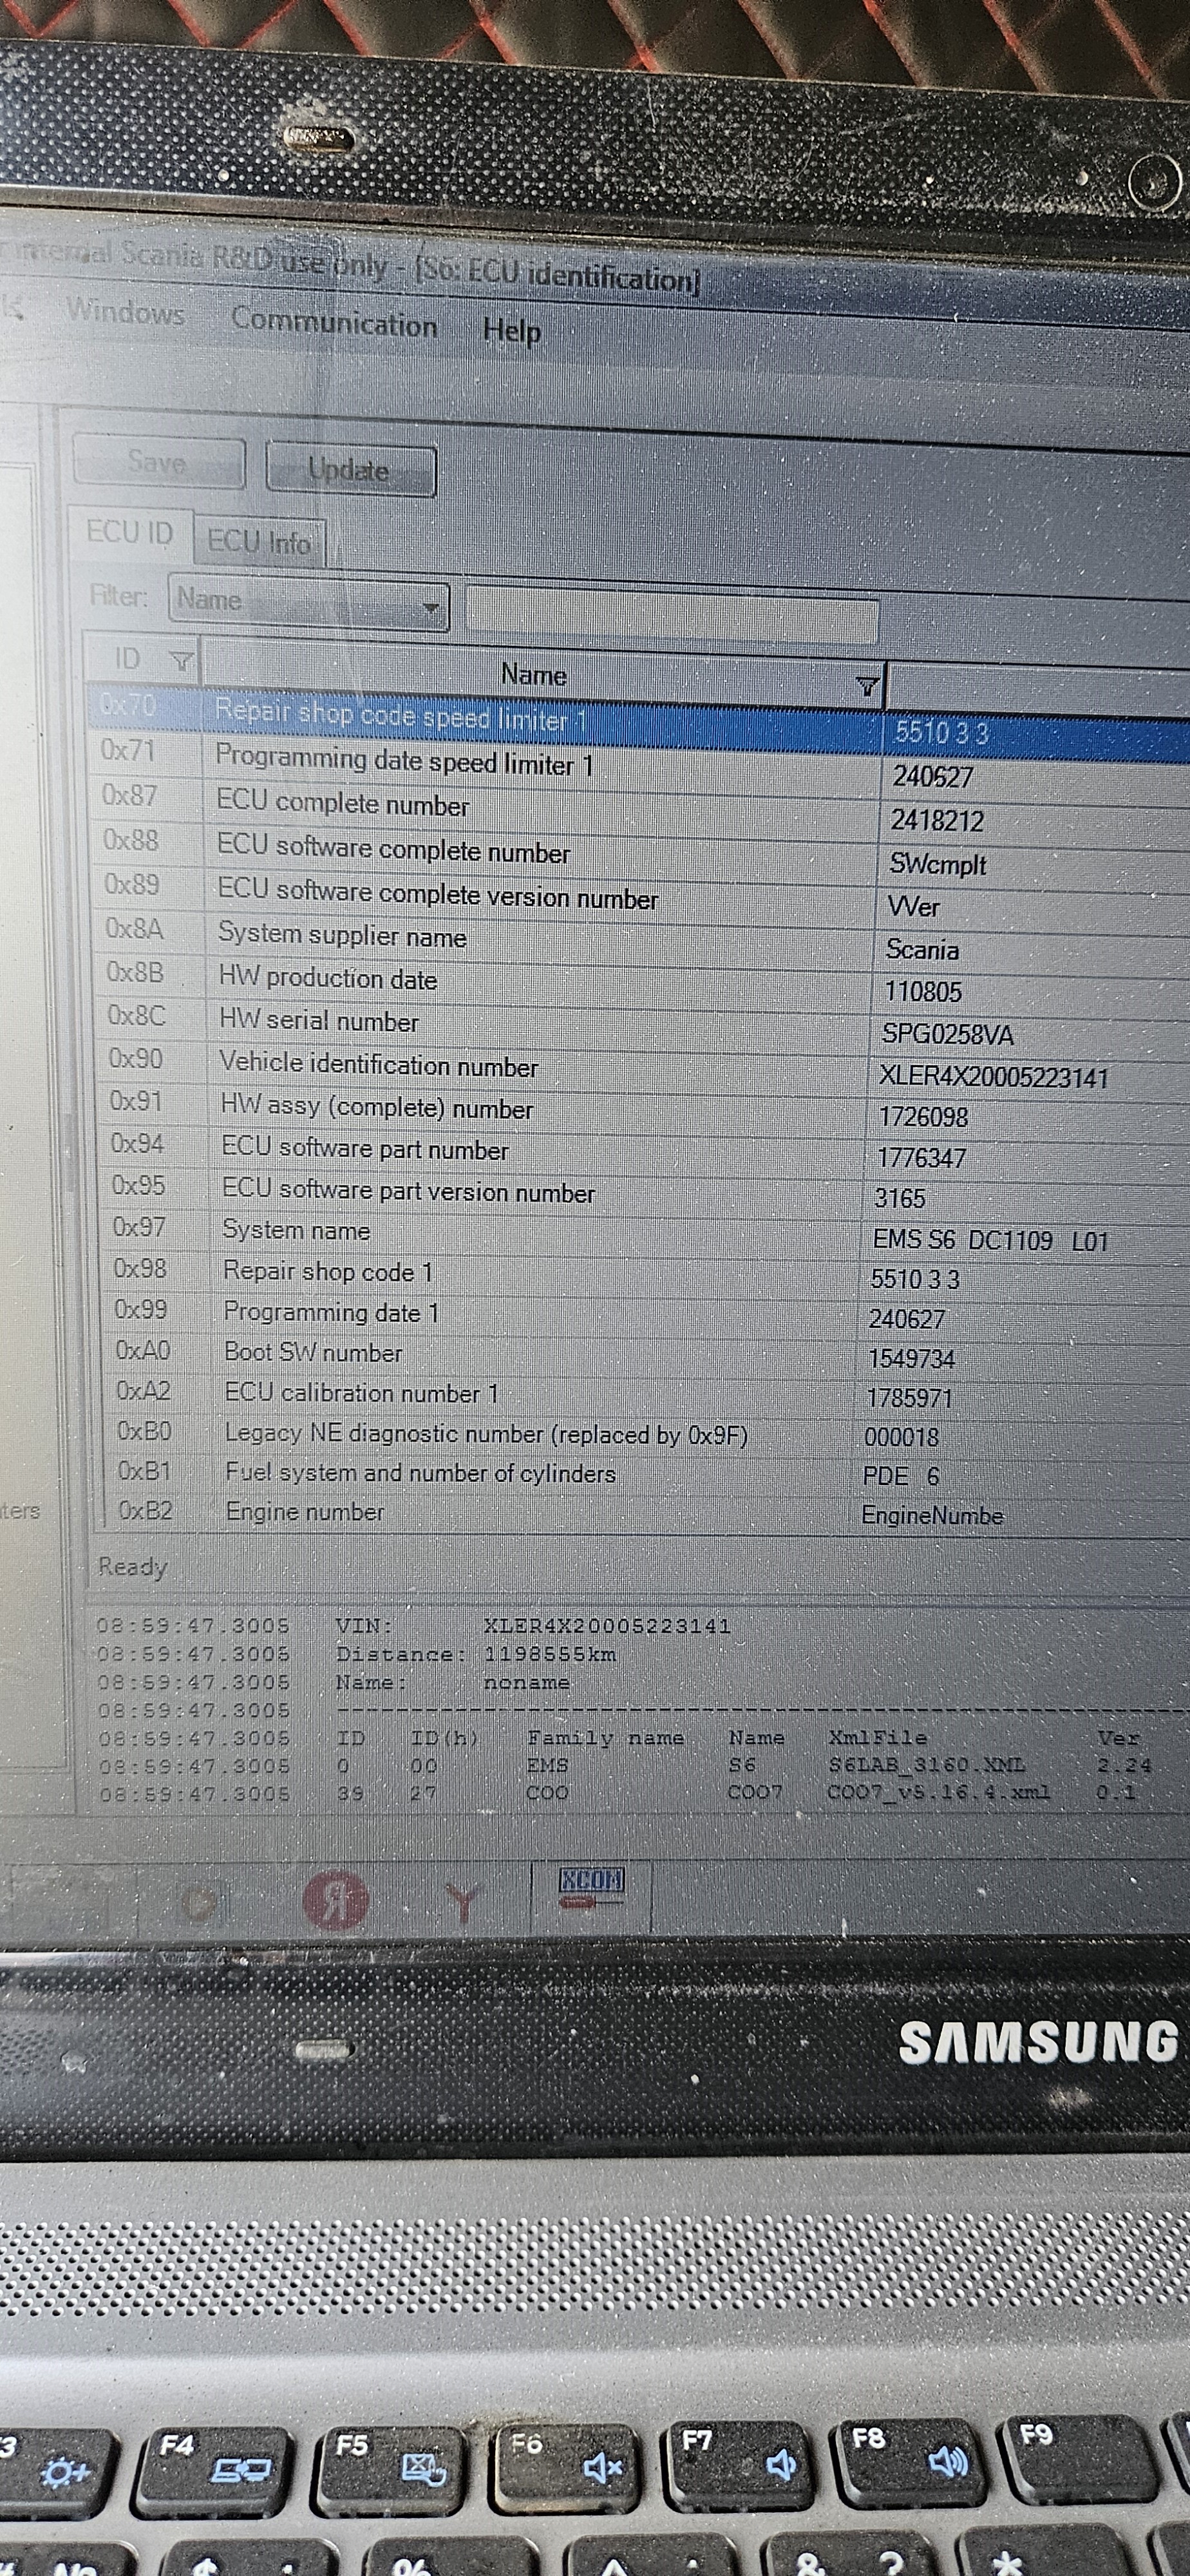Click the red Y taskbar icon
The width and height of the screenshot is (1190, 2576).
click(462, 1900)
